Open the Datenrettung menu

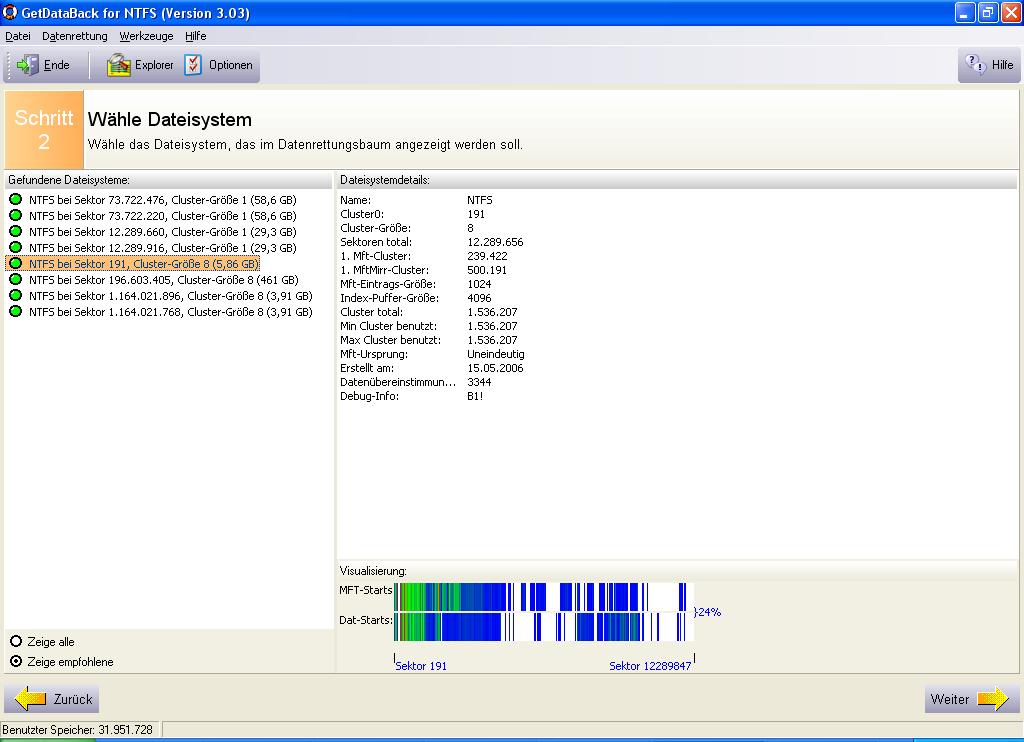(x=74, y=36)
